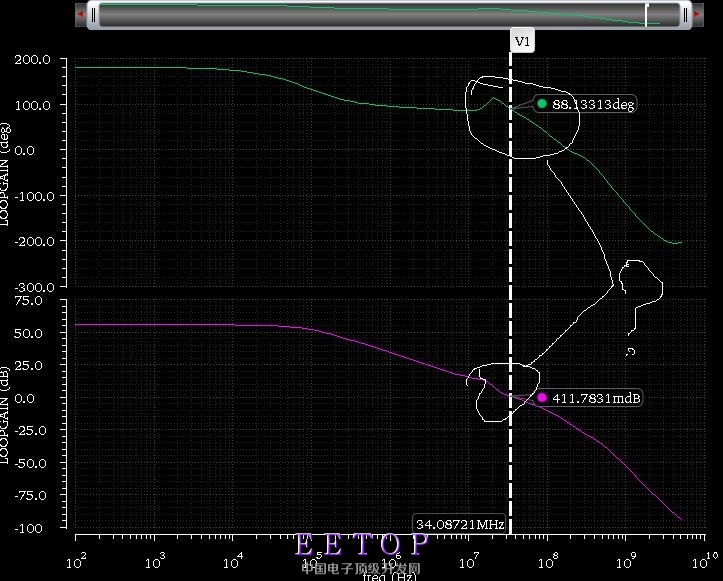
Task: Click the magenta gain marker dot
Action: pos(542,397)
